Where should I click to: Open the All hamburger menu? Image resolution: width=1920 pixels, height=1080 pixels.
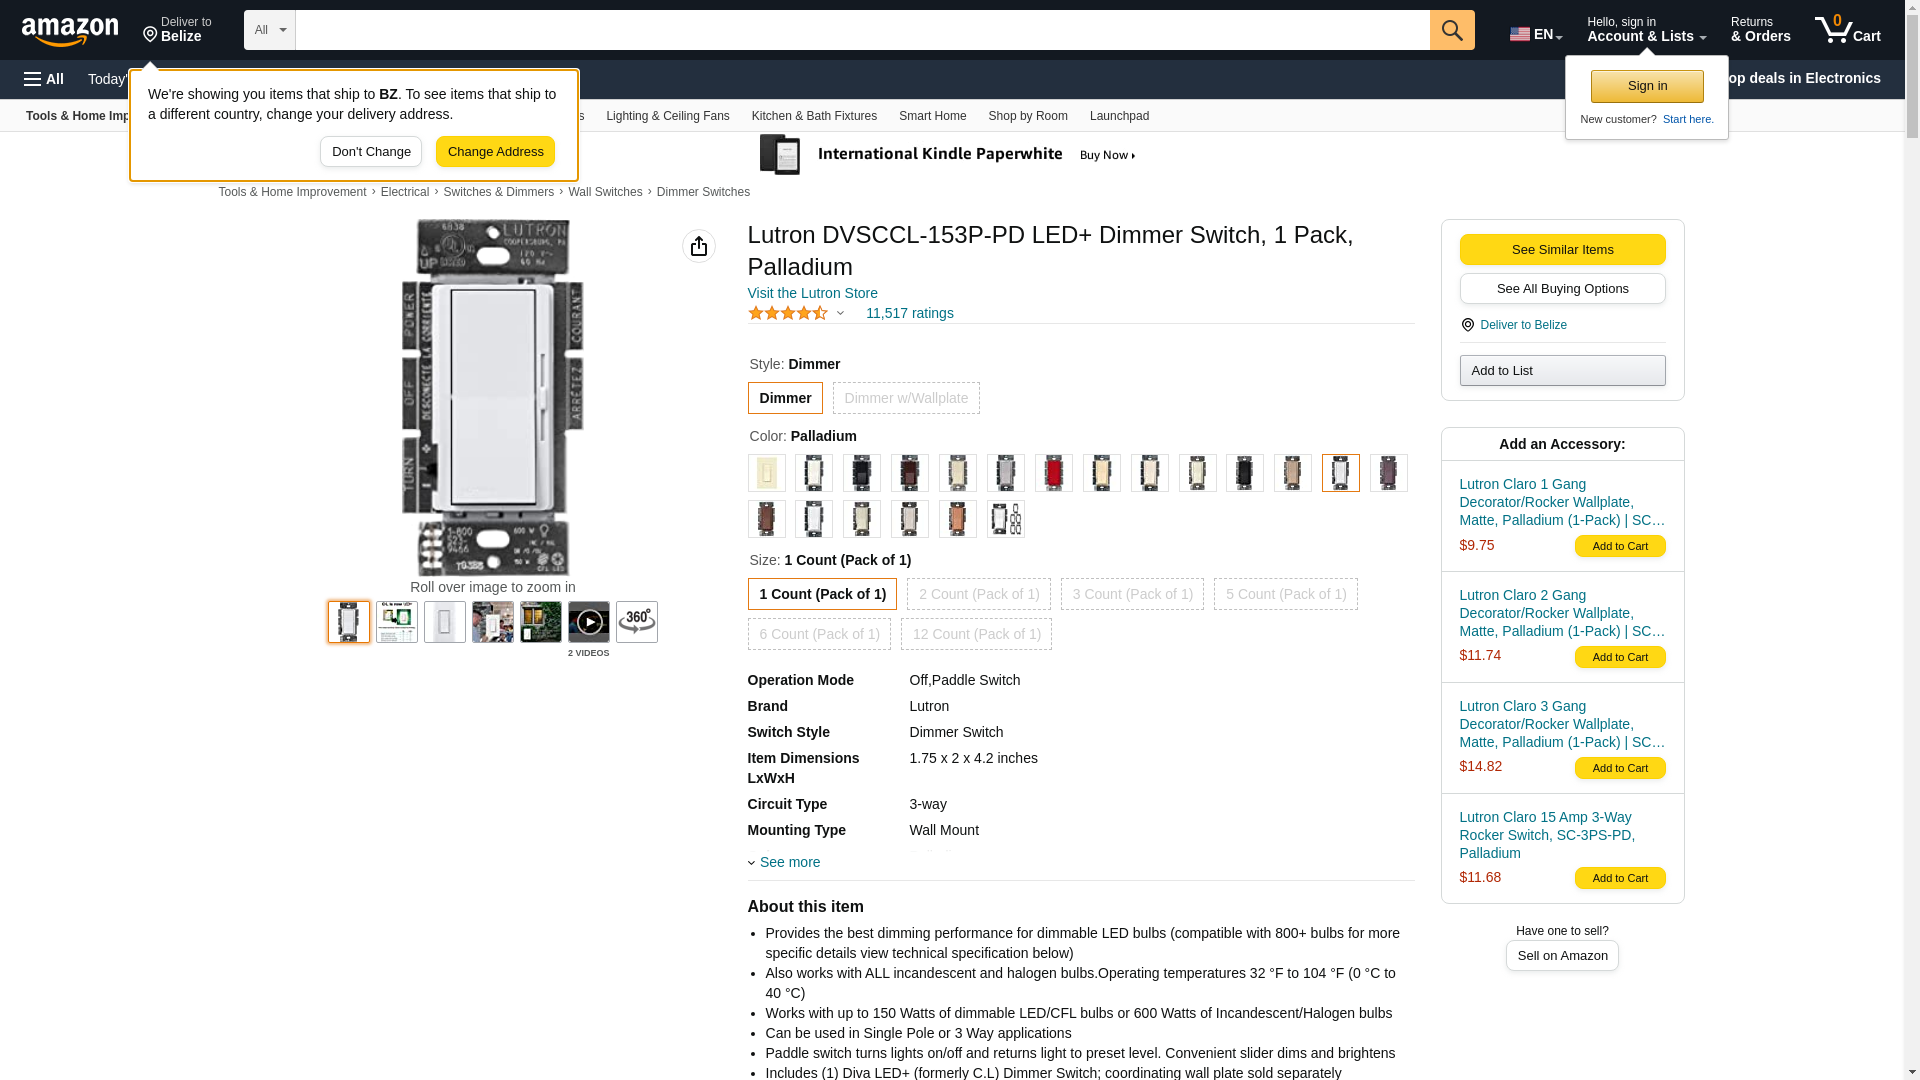click(44, 79)
